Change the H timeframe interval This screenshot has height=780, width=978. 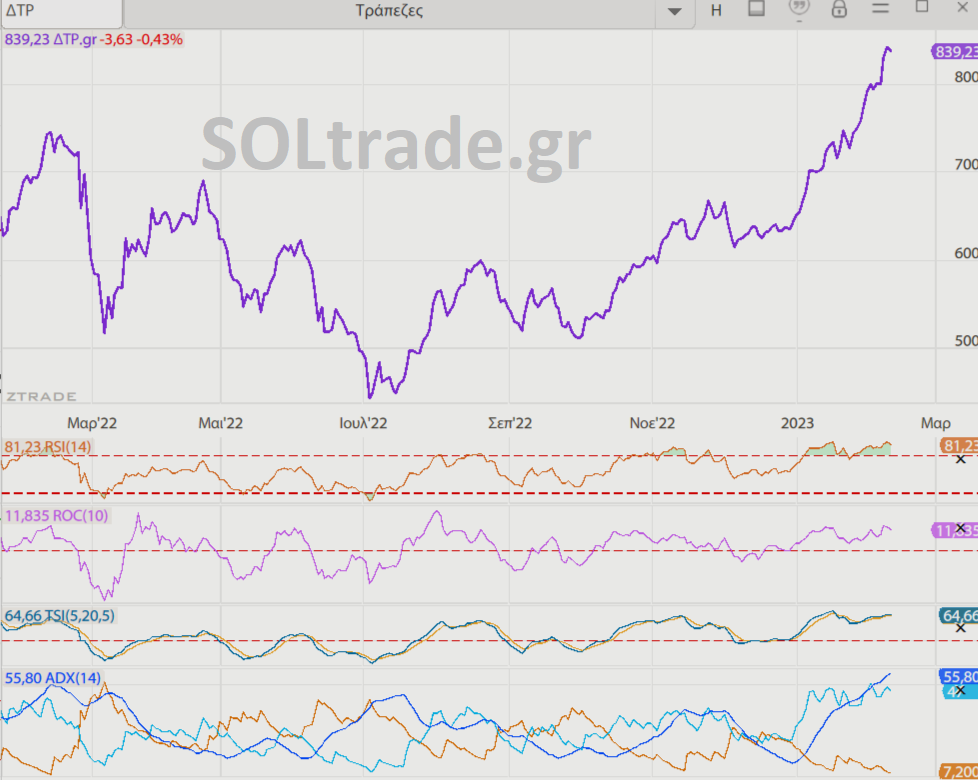point(716,11)
